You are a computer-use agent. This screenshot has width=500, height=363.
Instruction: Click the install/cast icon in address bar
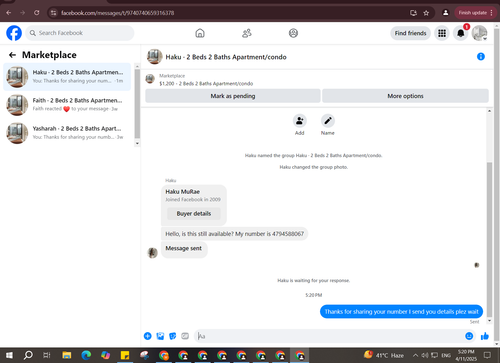coord(413,13)
